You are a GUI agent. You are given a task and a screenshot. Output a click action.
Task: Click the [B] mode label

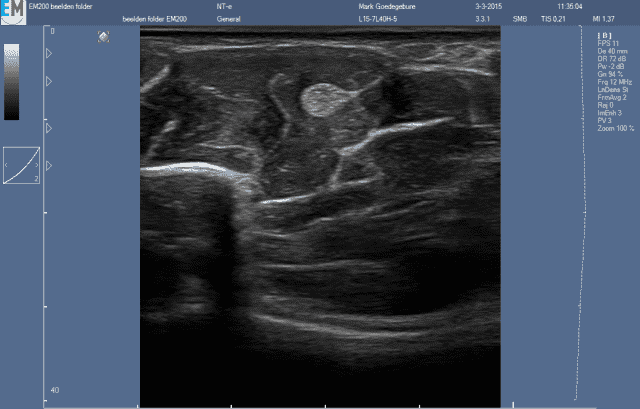pos(603,36)
